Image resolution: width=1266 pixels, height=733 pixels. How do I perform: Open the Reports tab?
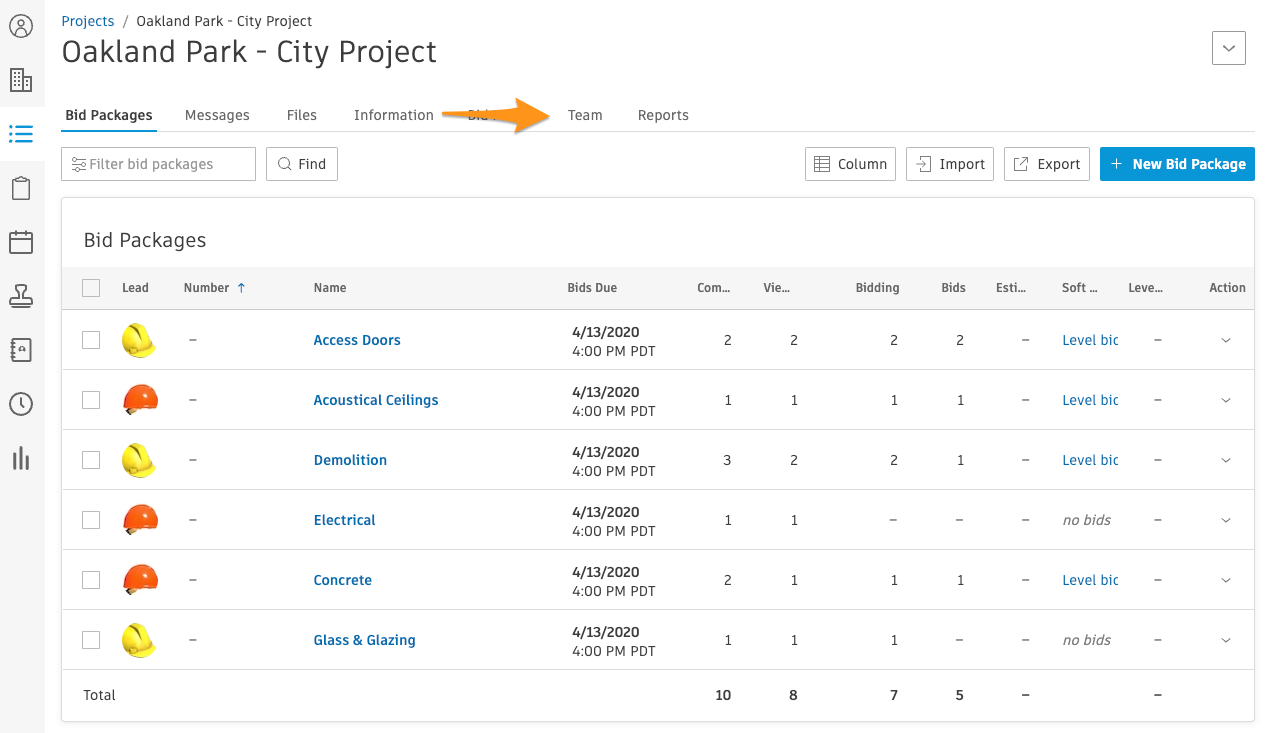pyautogui.click(x=663, y=115)
